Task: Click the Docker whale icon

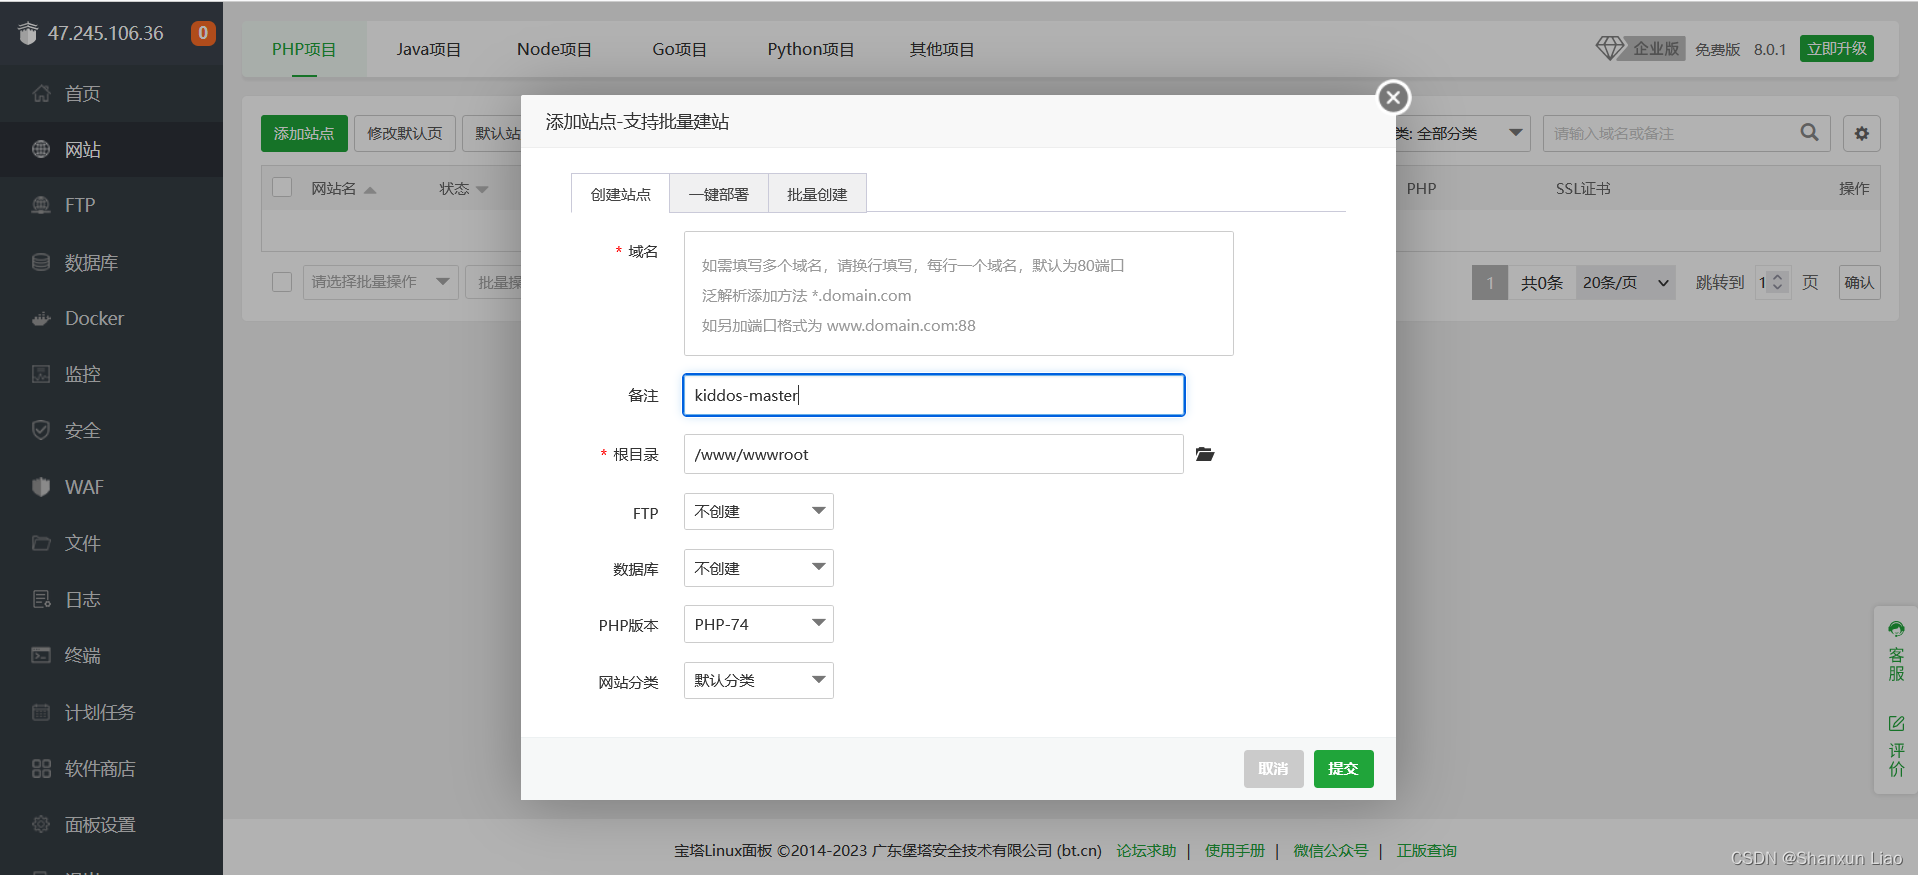Action: click(x=41, y=318)
